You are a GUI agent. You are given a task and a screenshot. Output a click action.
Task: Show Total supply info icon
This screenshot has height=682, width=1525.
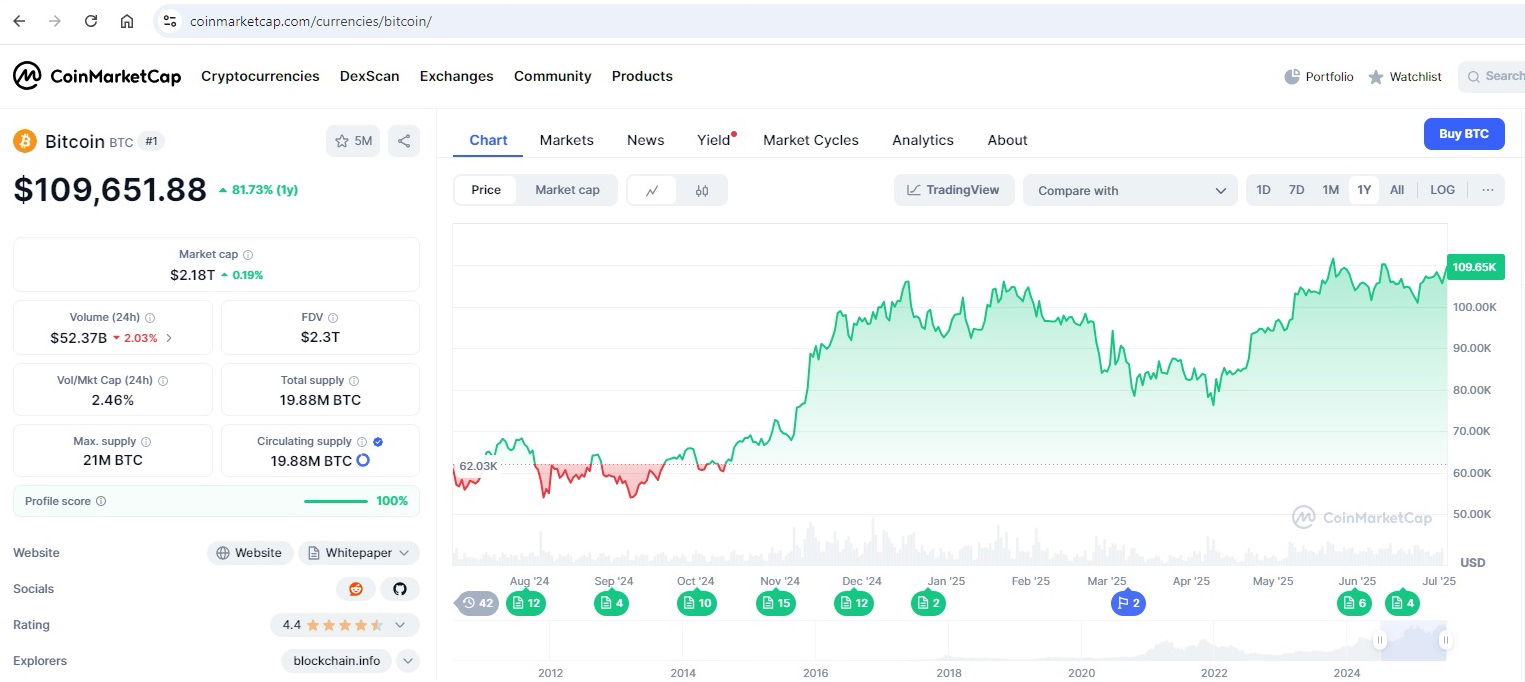click(x=354, y=381)
